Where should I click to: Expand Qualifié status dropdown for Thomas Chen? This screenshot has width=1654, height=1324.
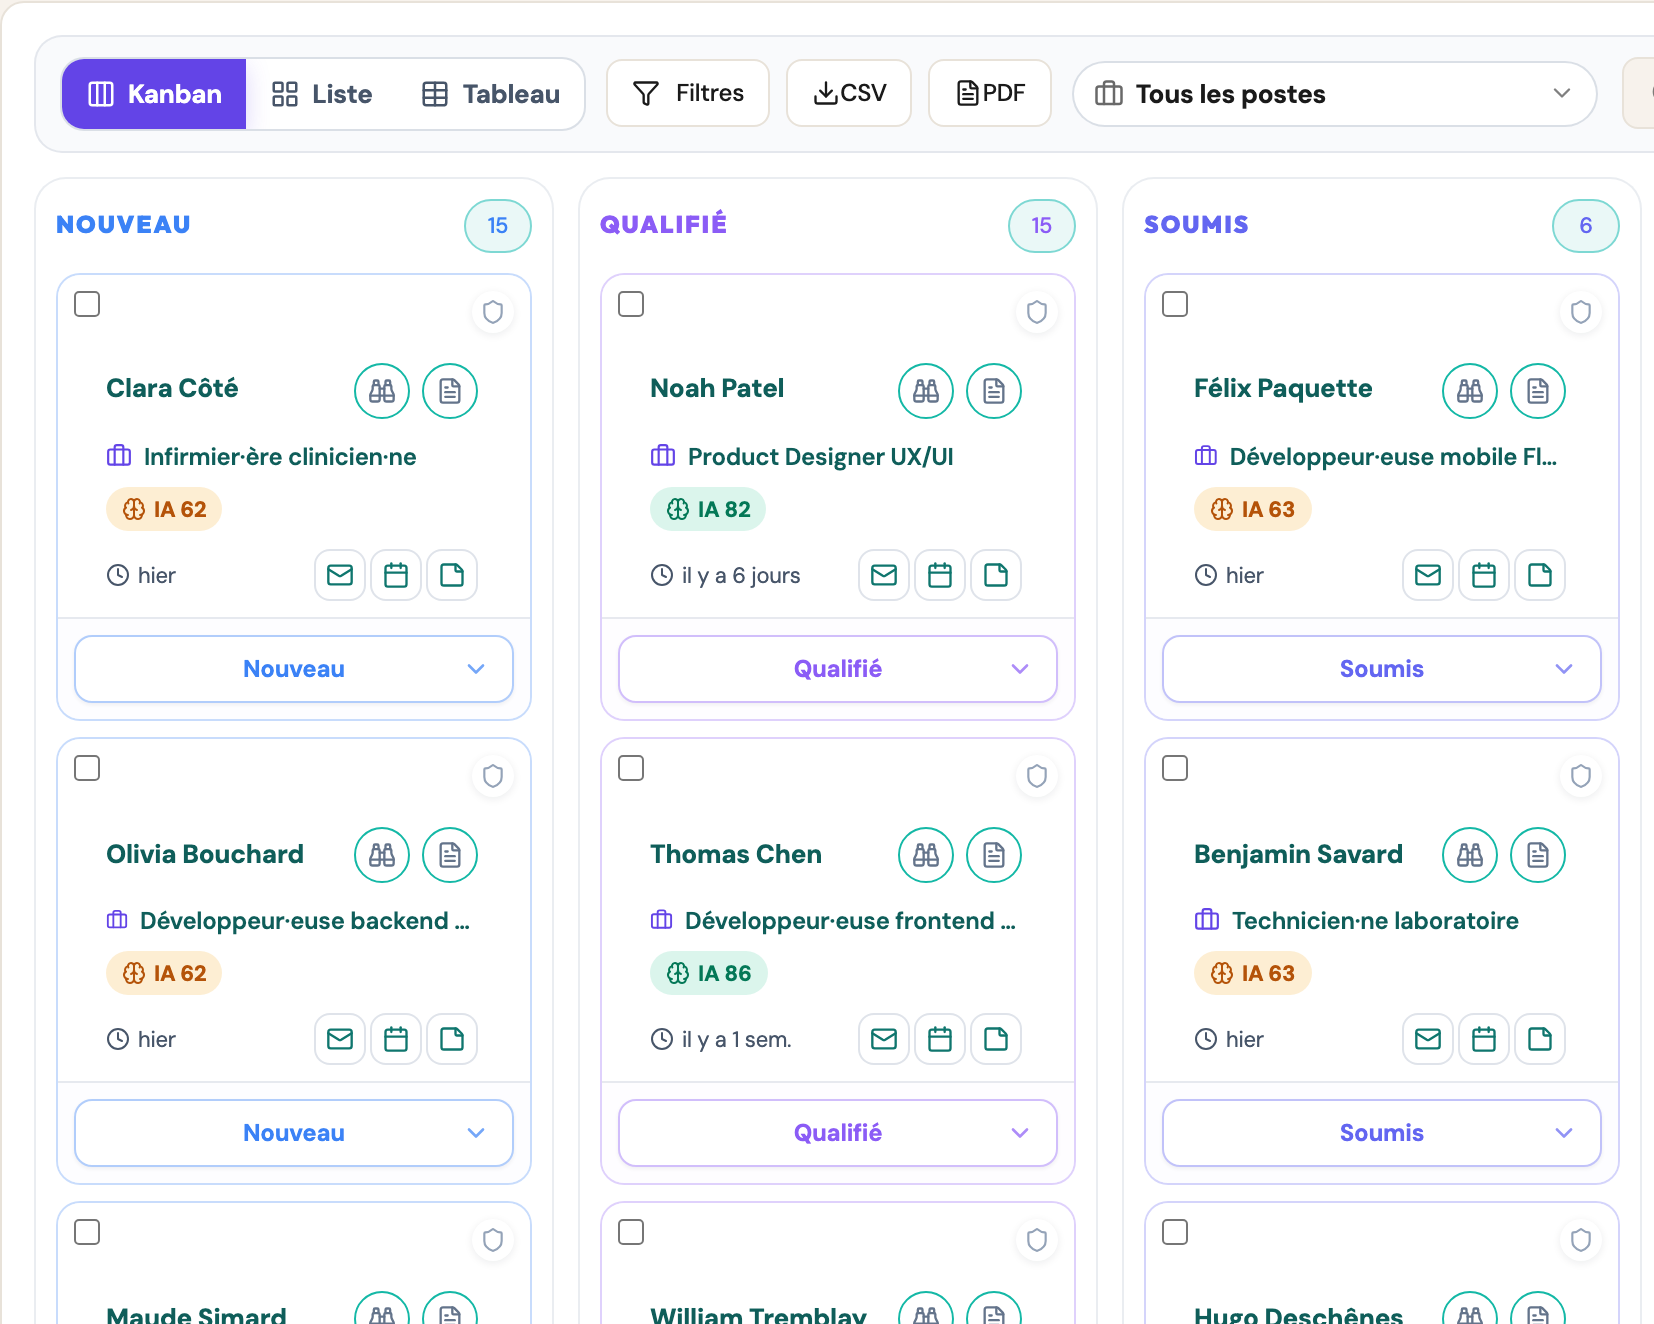[838, 1133]
